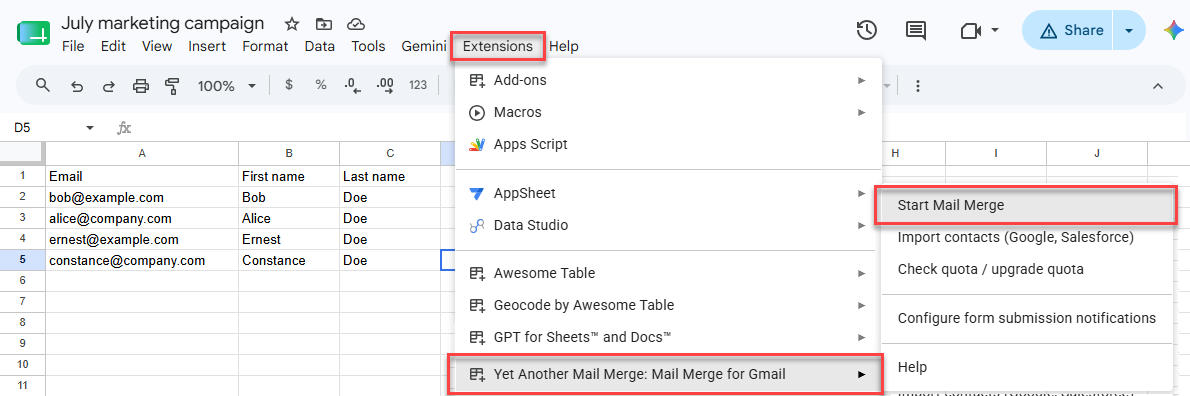The height and width of the screenshot is (396, 1190).
Task: Open the Insert menu
Action: click(207, 46)
